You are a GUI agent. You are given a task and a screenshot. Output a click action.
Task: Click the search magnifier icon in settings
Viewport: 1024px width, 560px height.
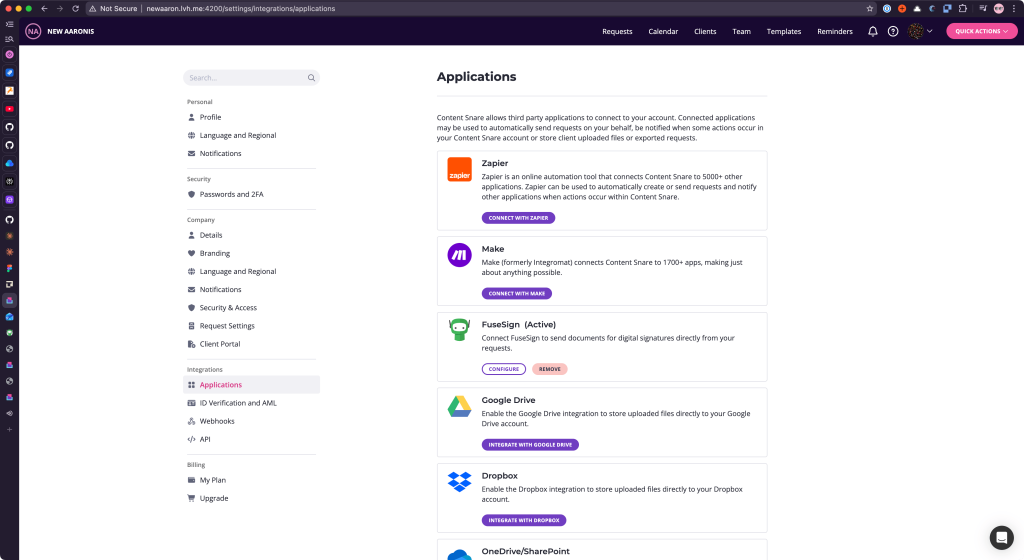tap(312, 78)
